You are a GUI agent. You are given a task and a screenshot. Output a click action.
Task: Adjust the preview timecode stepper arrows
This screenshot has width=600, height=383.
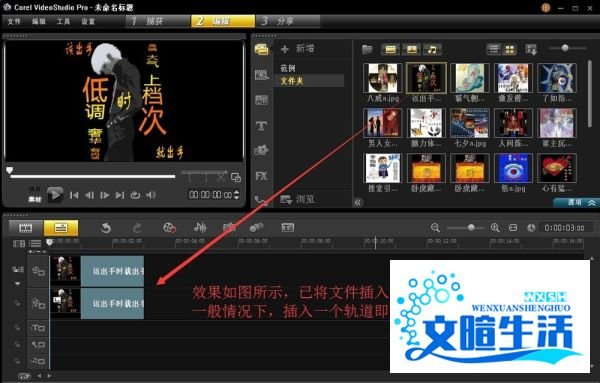point(237,195)
